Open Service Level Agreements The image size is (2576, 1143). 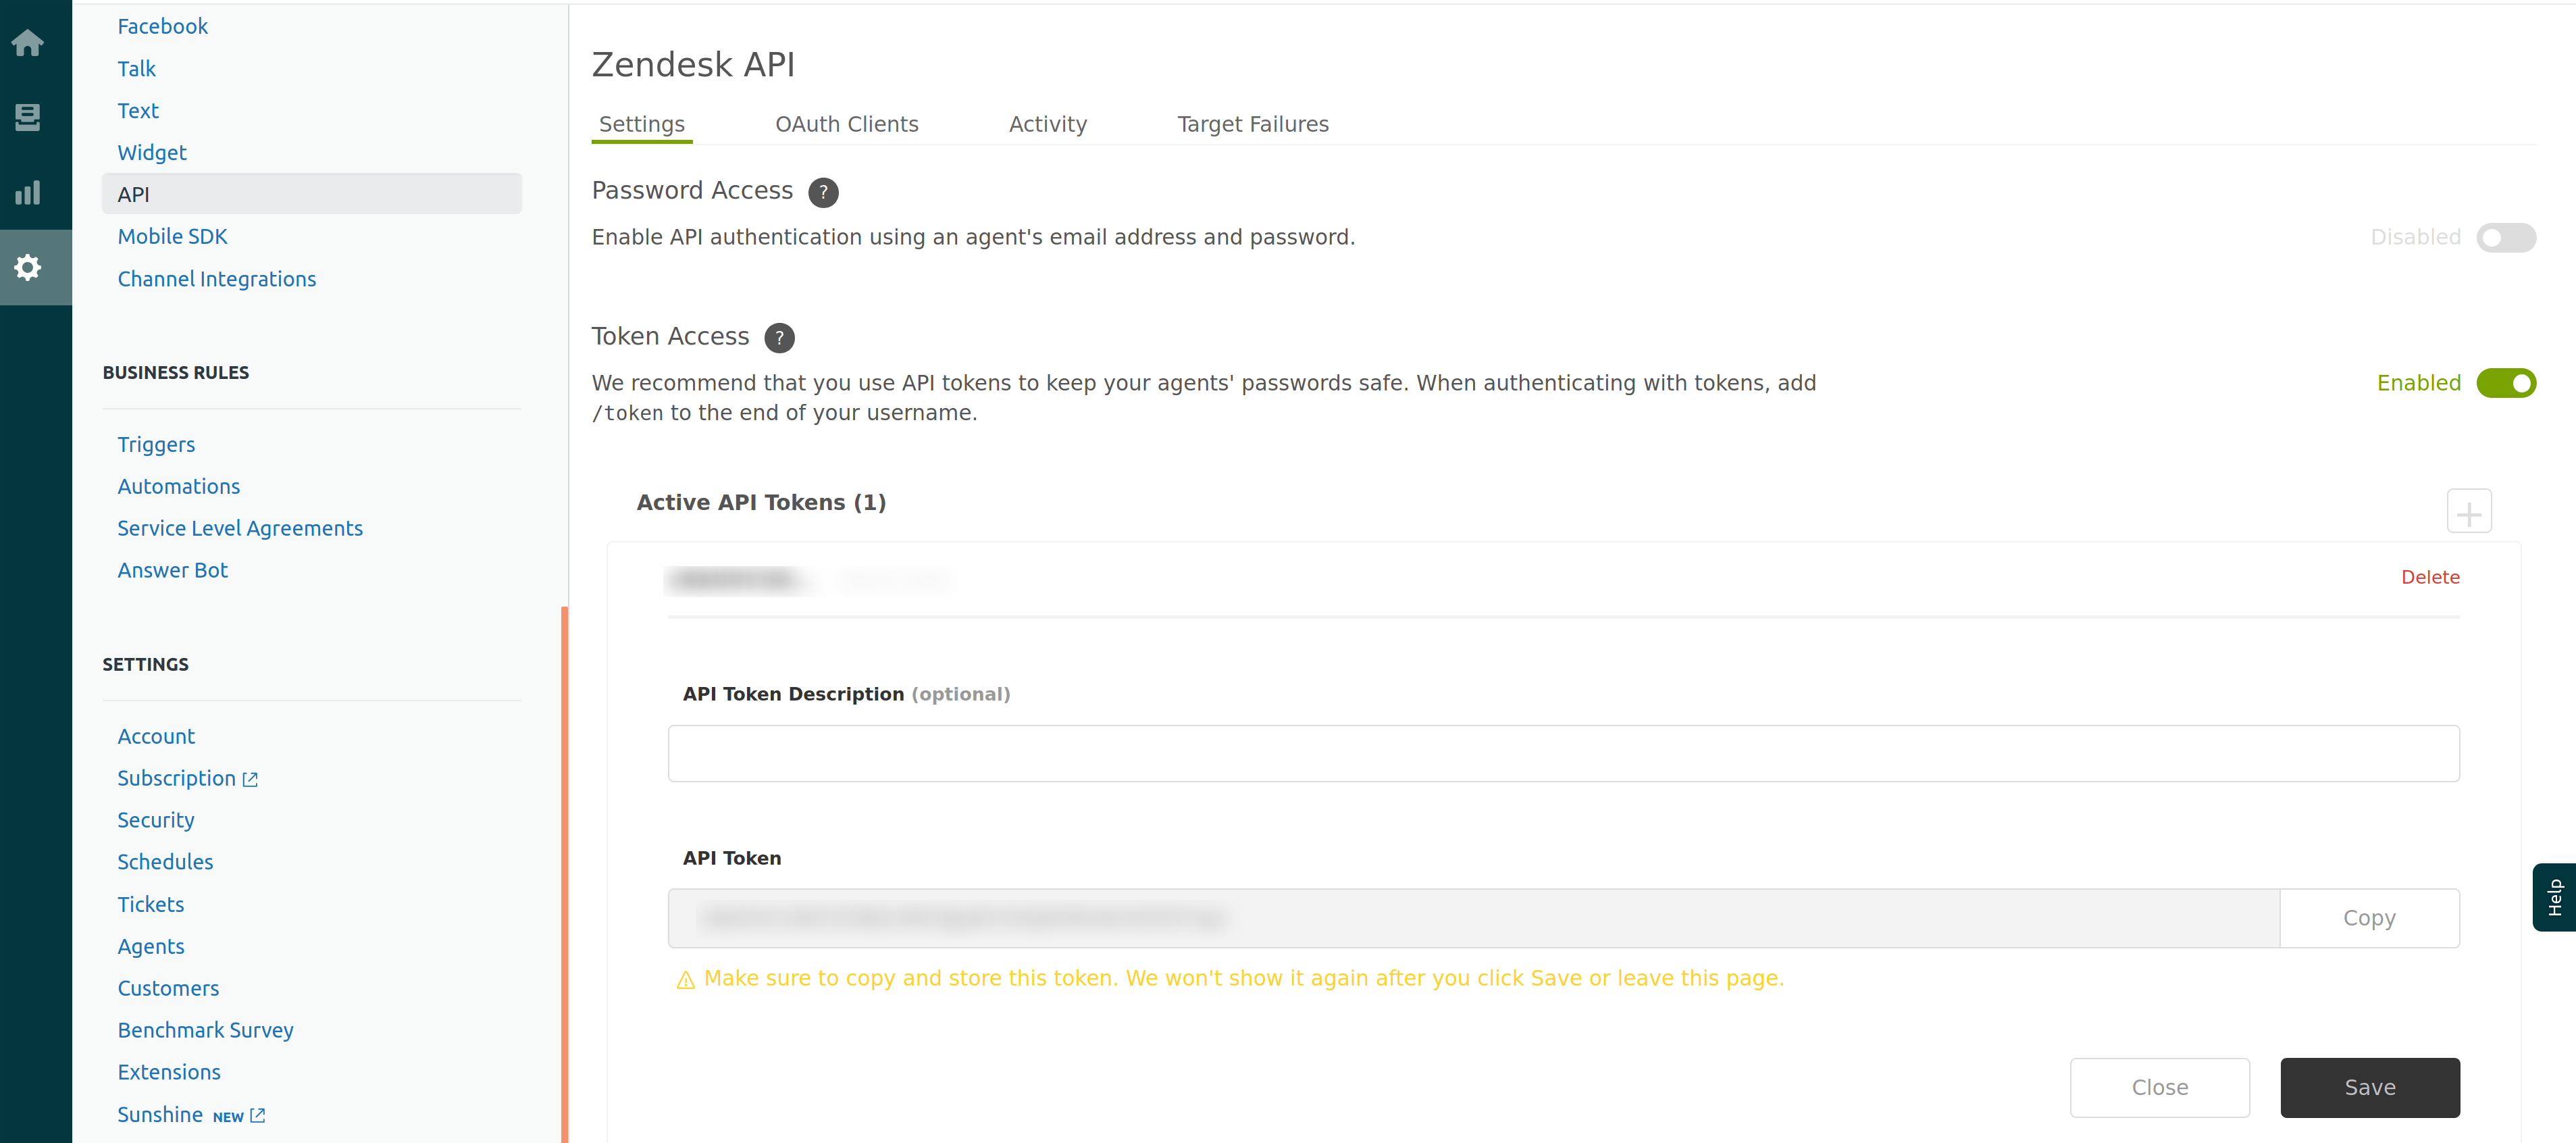tap(240, 529)
